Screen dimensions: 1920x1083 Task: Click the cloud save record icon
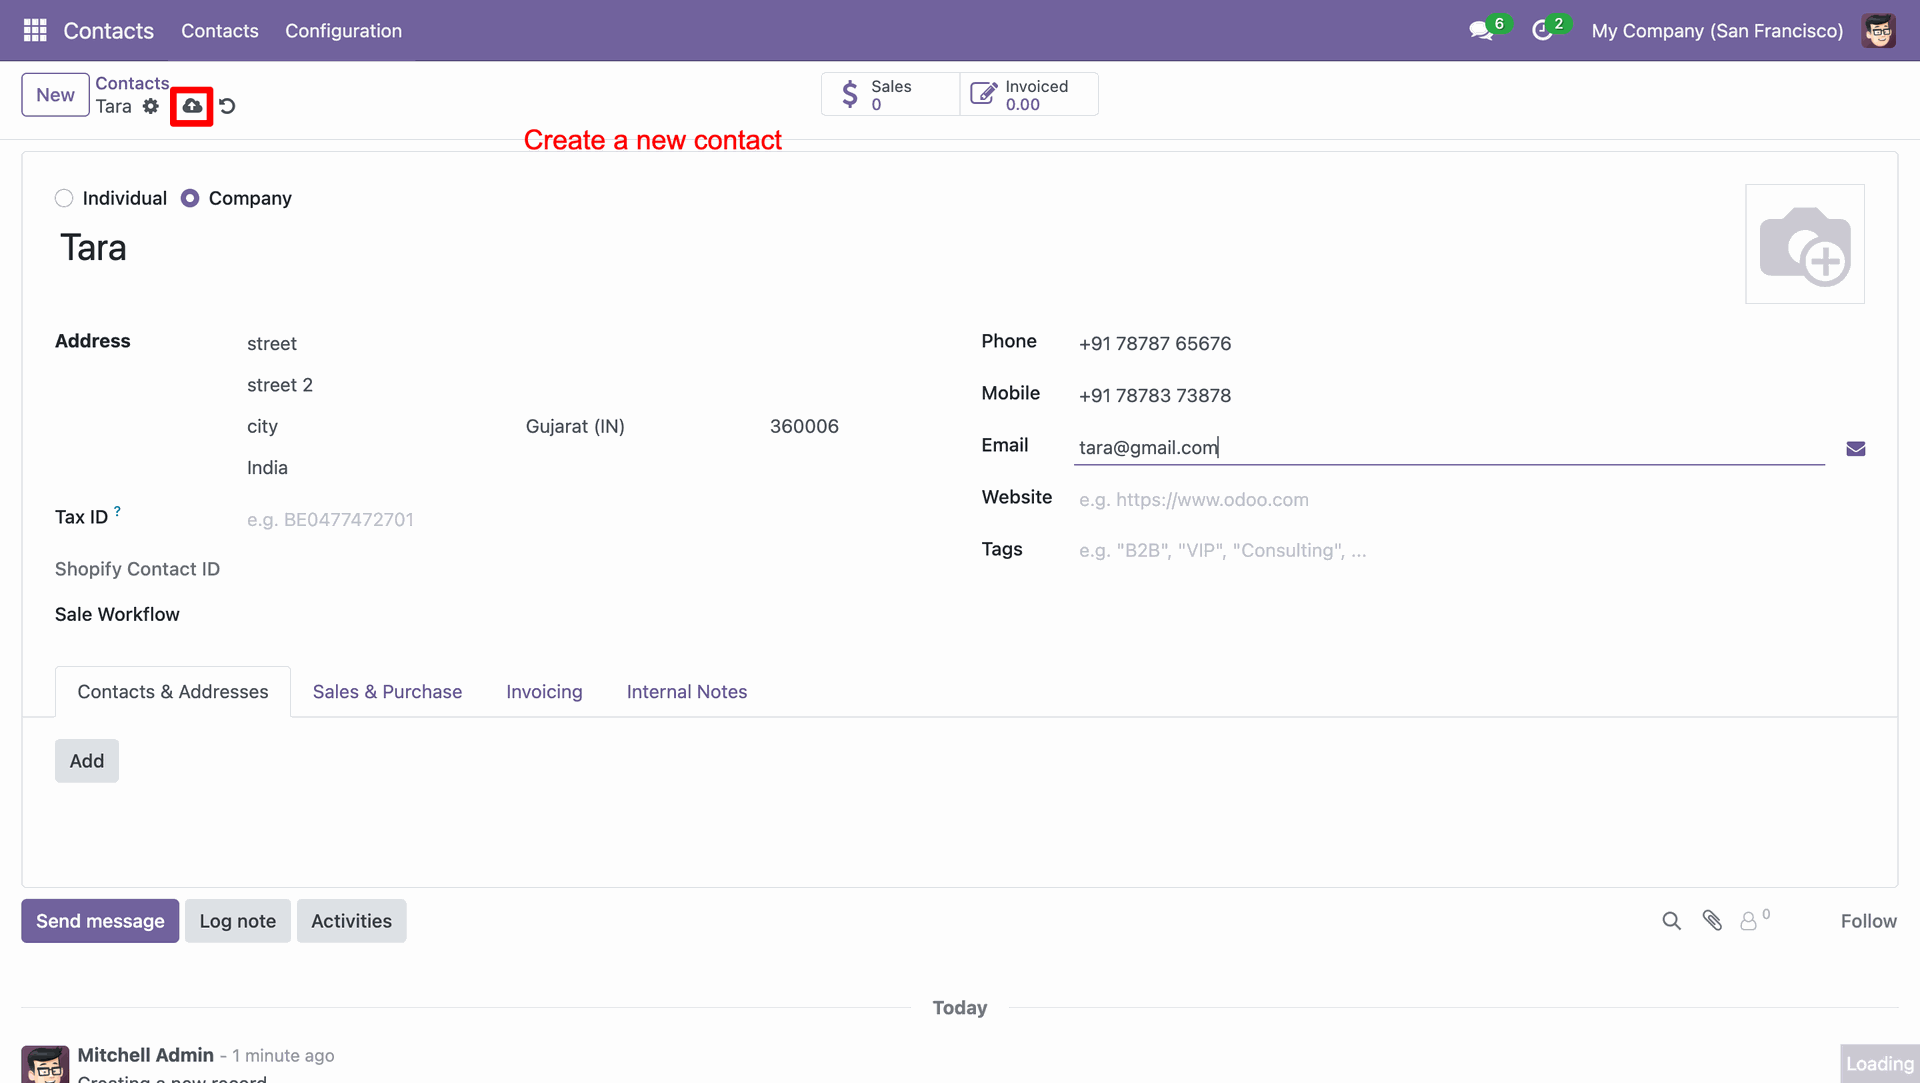pyautogui.click(x=192, y=106)
